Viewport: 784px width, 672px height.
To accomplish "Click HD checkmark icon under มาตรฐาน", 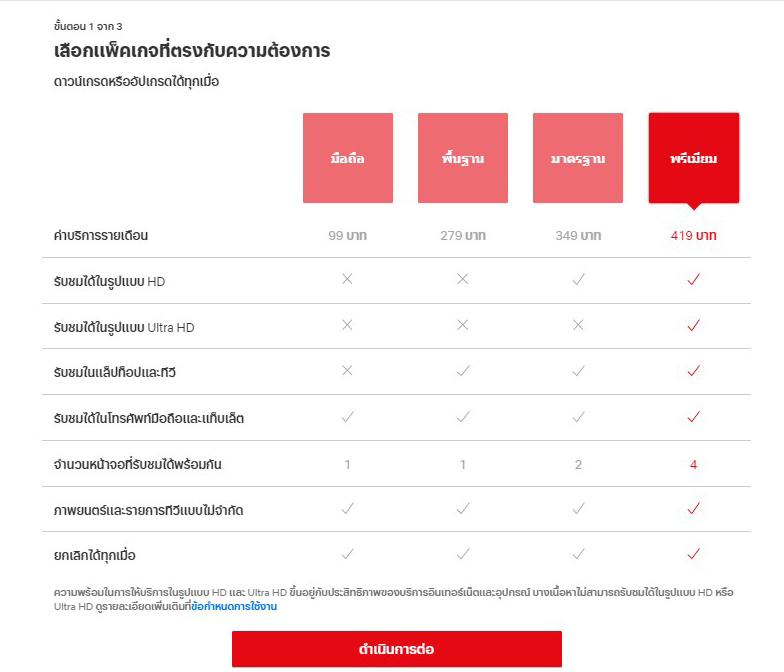I will pos(578,279).
